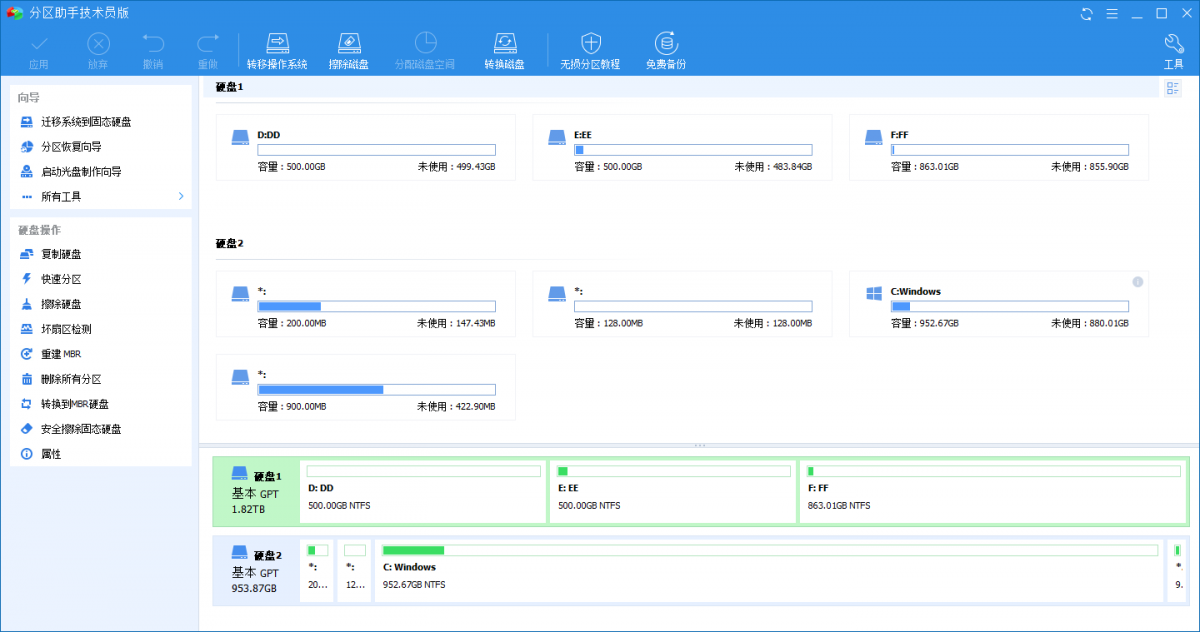Toggle the disk view layout icon above 硬盘1
The image size is (1200, 632).
click(x=1172, y=87)
